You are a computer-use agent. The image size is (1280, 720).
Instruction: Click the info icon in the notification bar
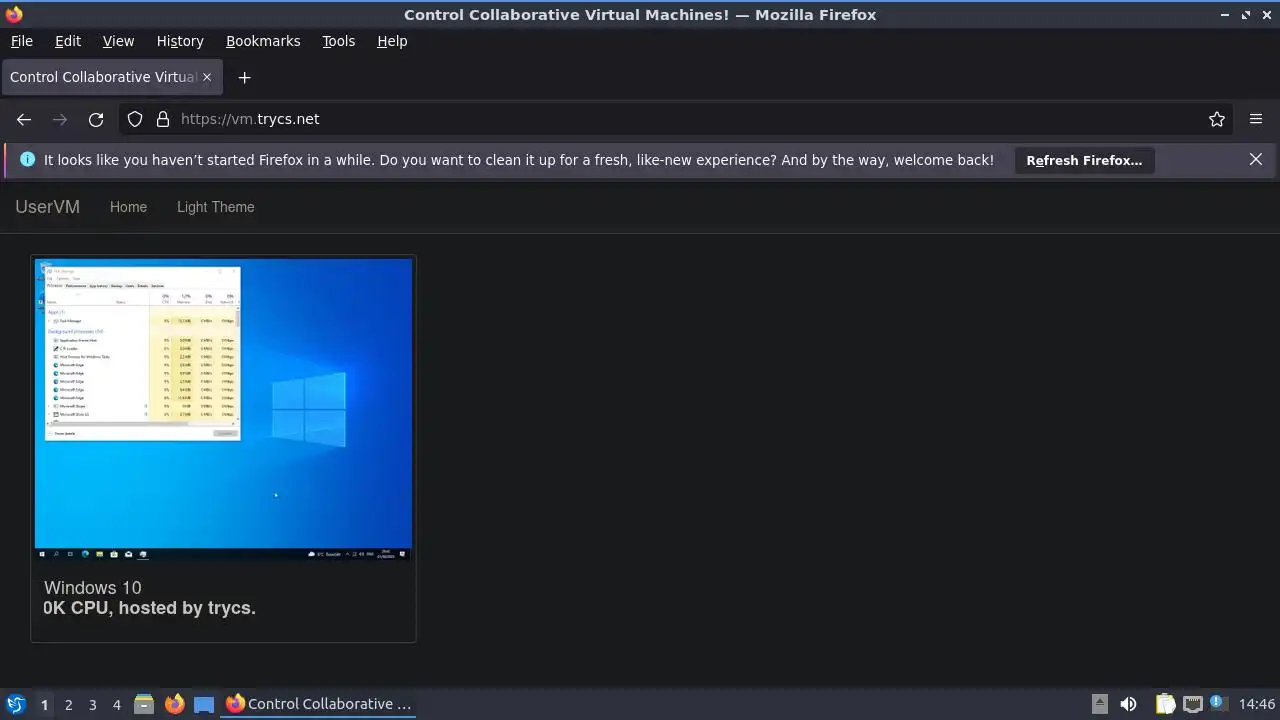(27, 159)
